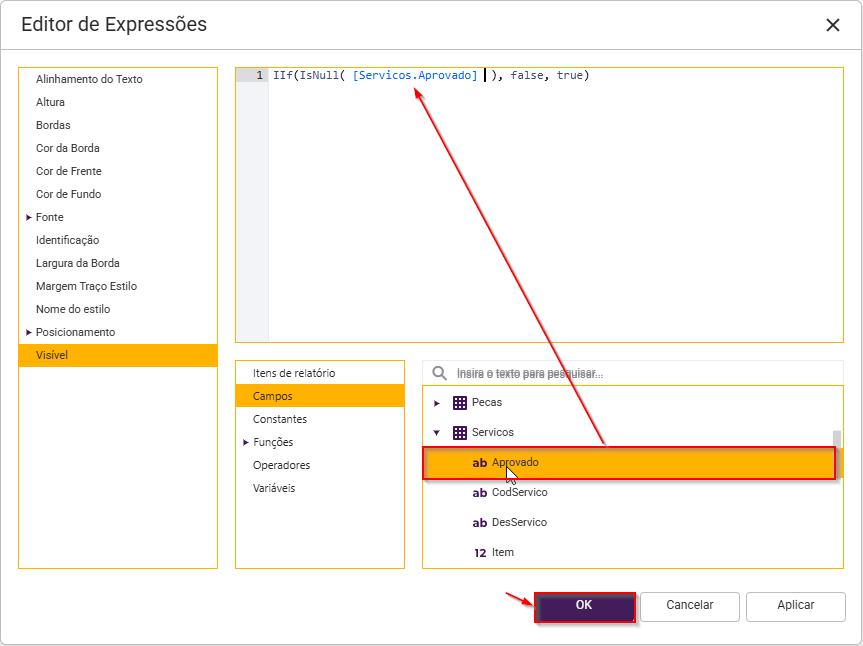The height and width of the screenshot is (646, 863).
Task: Close the Editor de Expressões dialog
Action: 832,25
